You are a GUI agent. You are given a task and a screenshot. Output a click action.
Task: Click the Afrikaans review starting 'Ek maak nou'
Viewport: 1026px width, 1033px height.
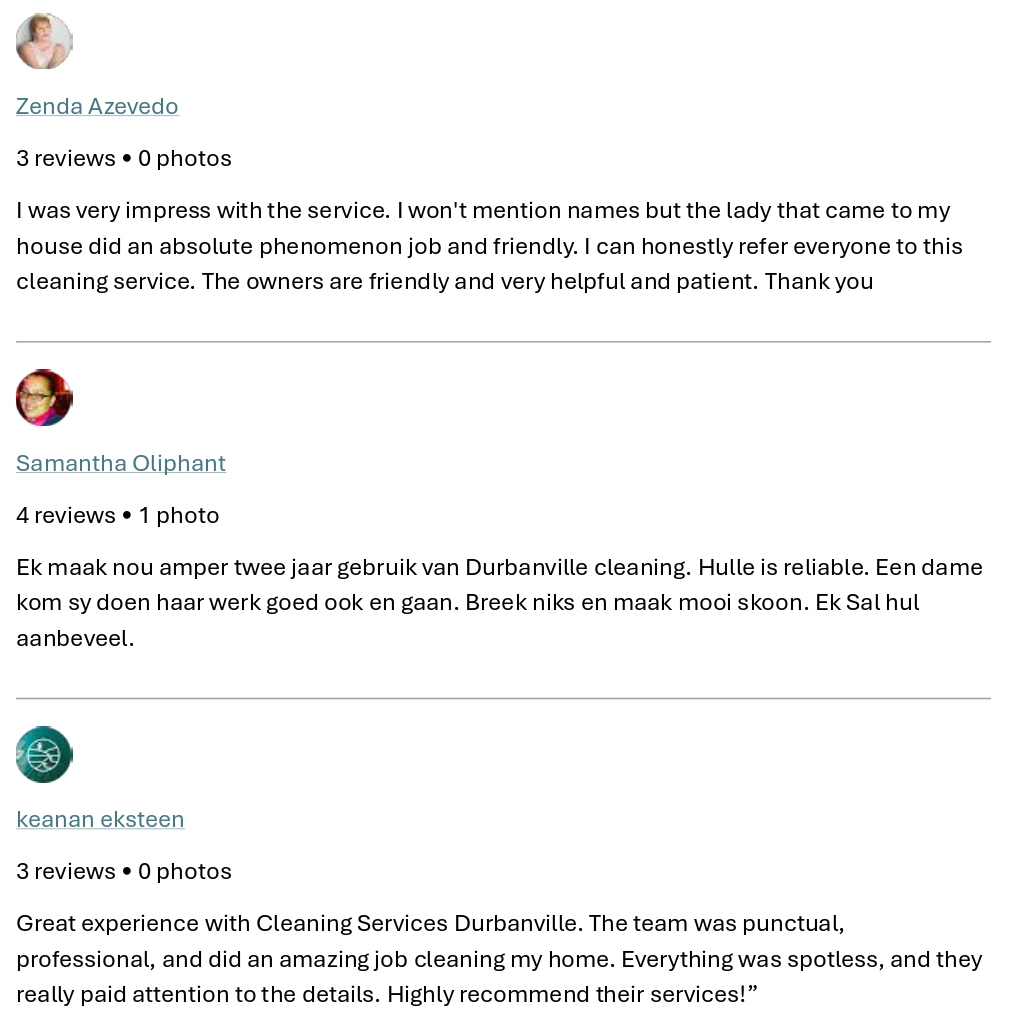click(499, 602)
